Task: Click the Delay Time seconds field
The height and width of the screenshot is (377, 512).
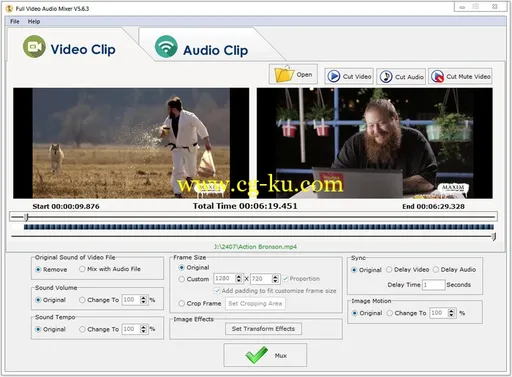Action: tap(433, 285)
